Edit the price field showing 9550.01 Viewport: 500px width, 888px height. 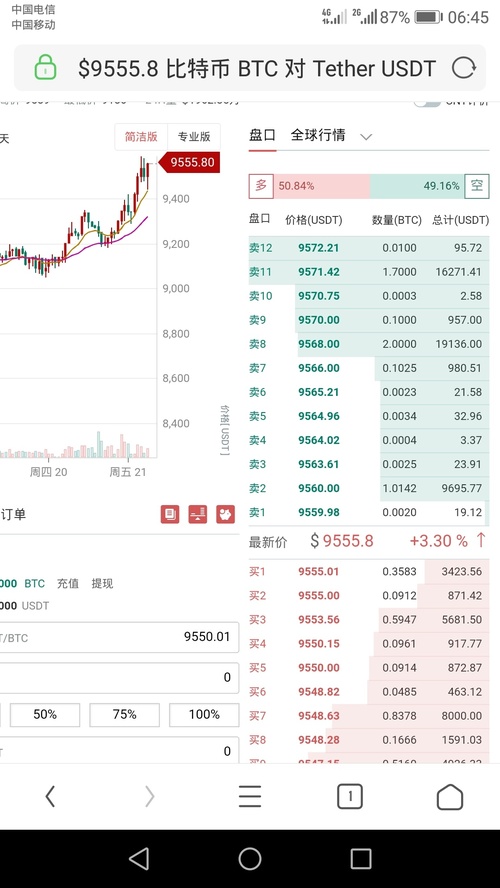point(119,637)
